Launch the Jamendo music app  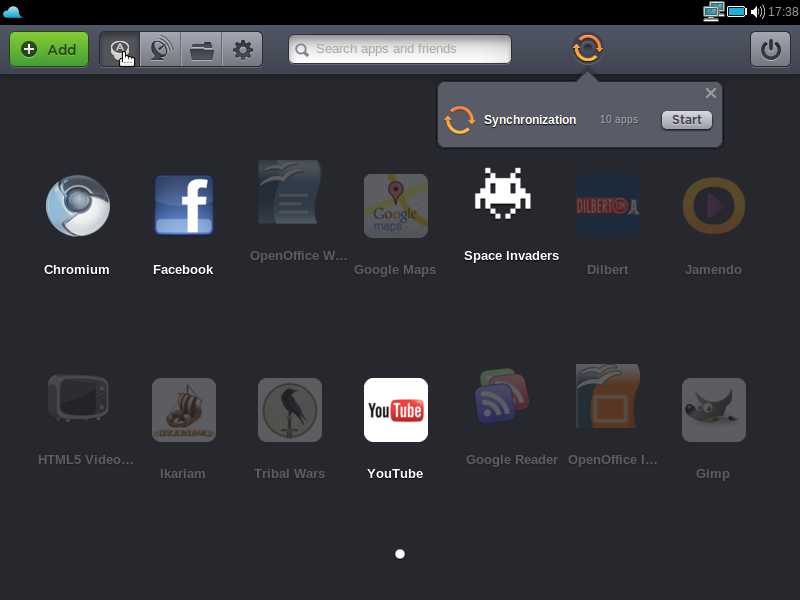click(713, 207)
